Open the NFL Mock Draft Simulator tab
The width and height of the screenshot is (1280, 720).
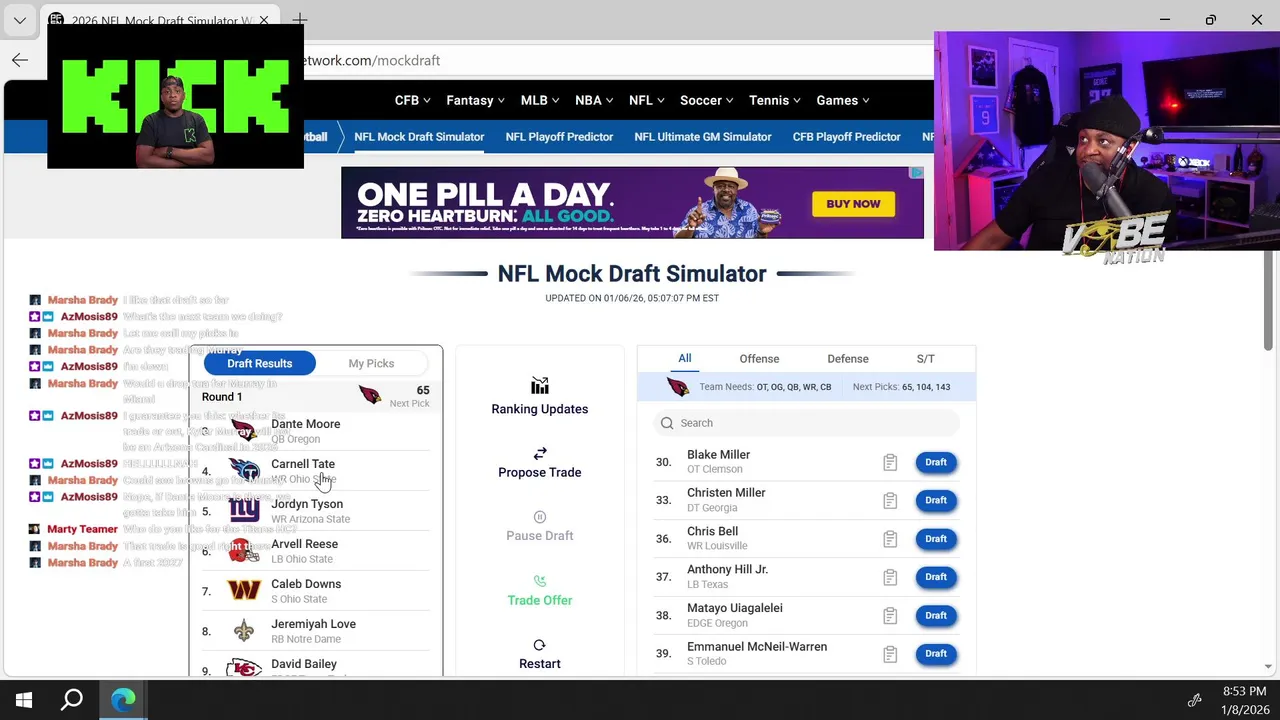[419, 137]
